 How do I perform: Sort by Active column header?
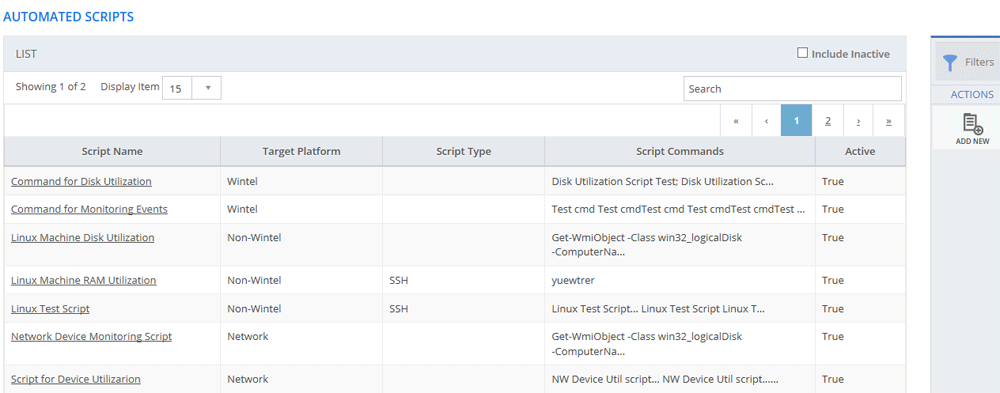pyautogui.click(x=860, y=151)
